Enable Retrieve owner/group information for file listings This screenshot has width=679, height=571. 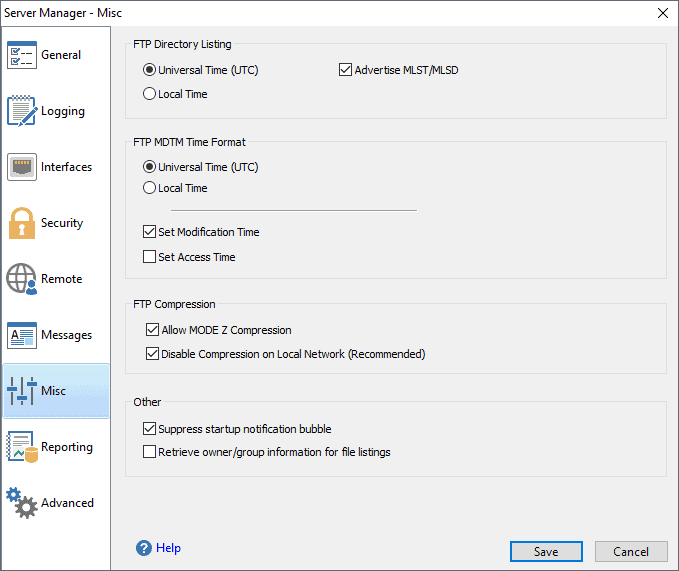tap(149, 452)
